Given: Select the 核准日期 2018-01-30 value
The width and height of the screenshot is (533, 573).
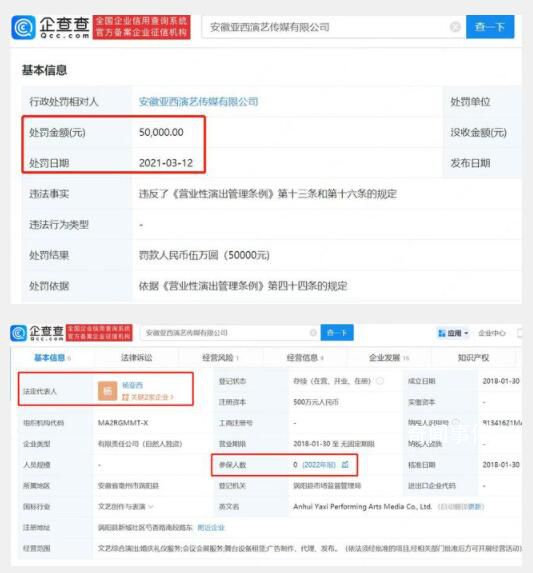Looking at the screenshot, I should pyautogui.click(x=501, y=464).
